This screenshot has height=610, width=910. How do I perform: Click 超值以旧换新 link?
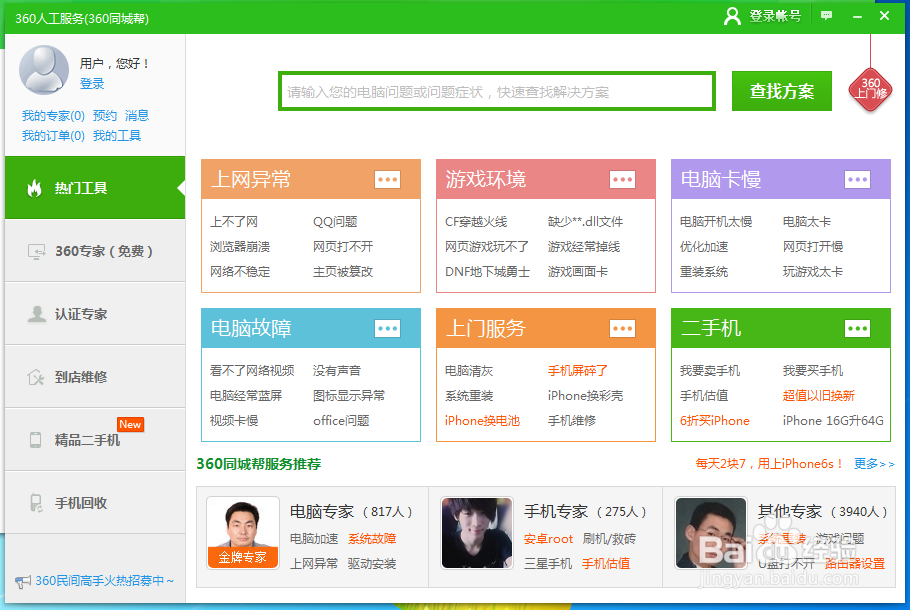[x=818, y=395]
